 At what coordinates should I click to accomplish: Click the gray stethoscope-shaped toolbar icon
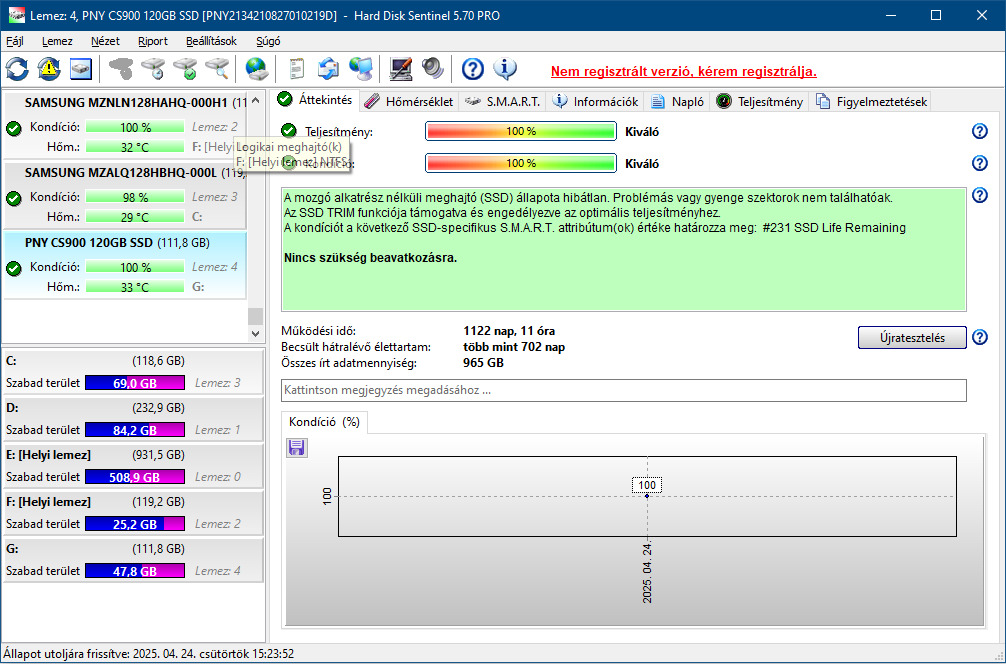(x=121, y=69)
